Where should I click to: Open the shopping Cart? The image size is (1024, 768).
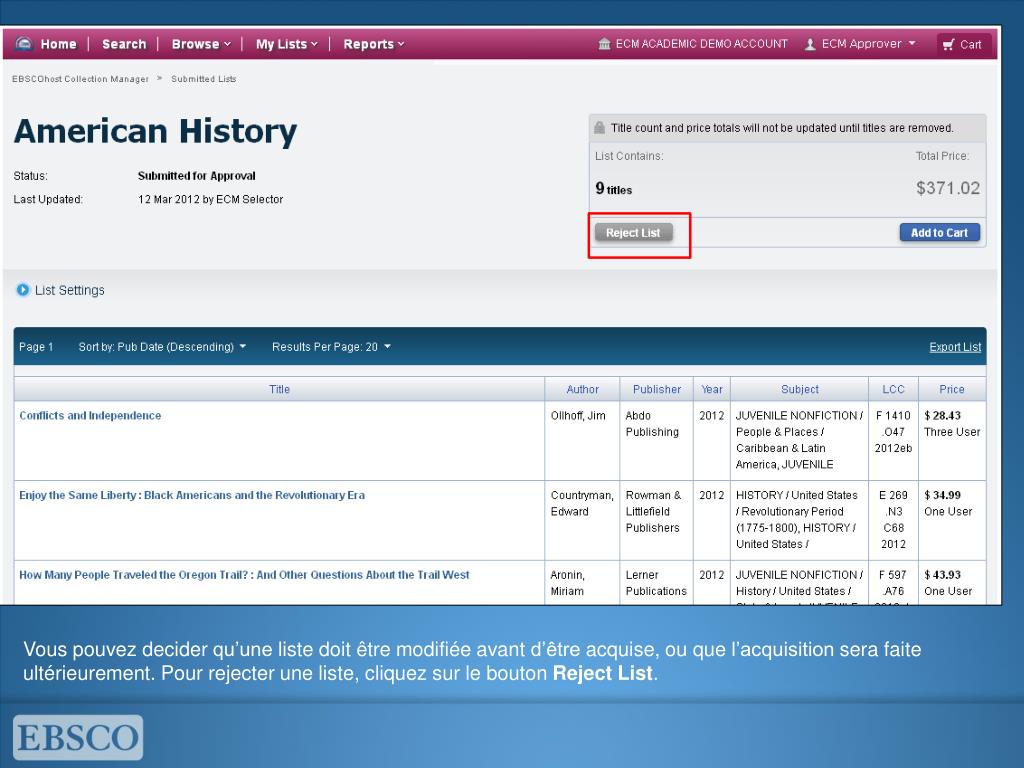963,44
